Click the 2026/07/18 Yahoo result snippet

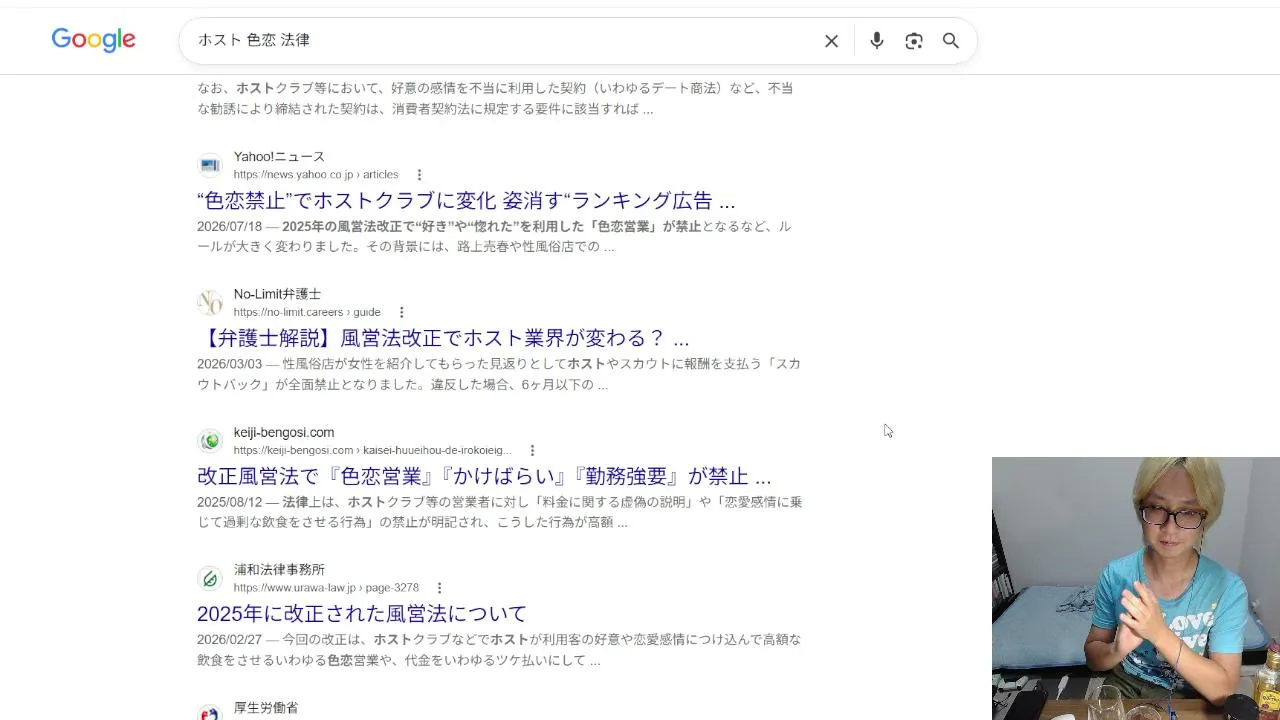tap(494, 236)
